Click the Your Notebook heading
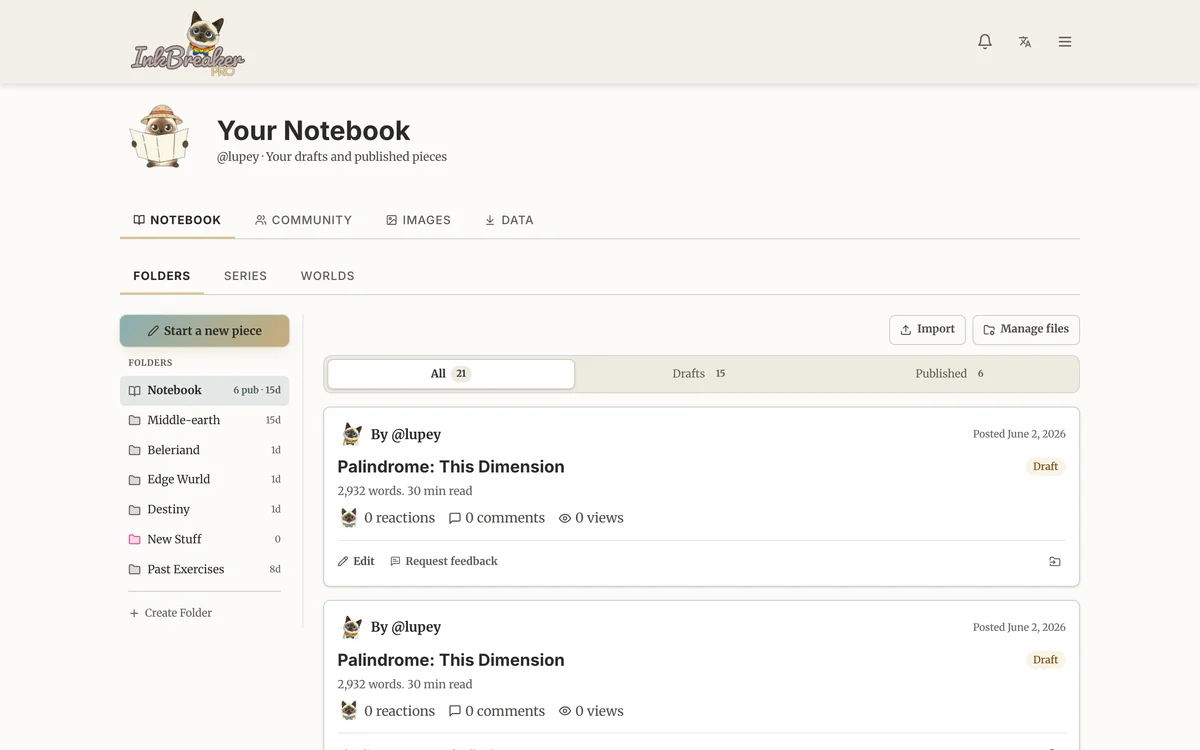Image resolution: width=1200 pixels, height=750 pixels. pyautogui.click(x=314, y=131)
